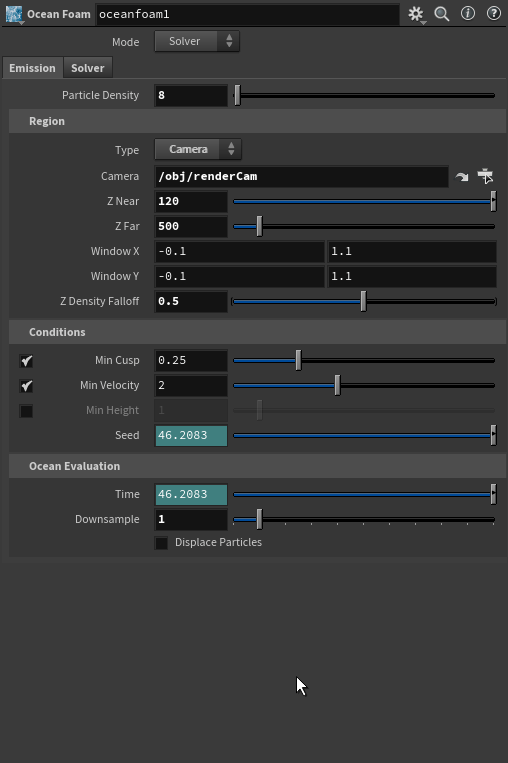
Task: Open the region Type dropdown showing Camera
Action: point(198,149)
